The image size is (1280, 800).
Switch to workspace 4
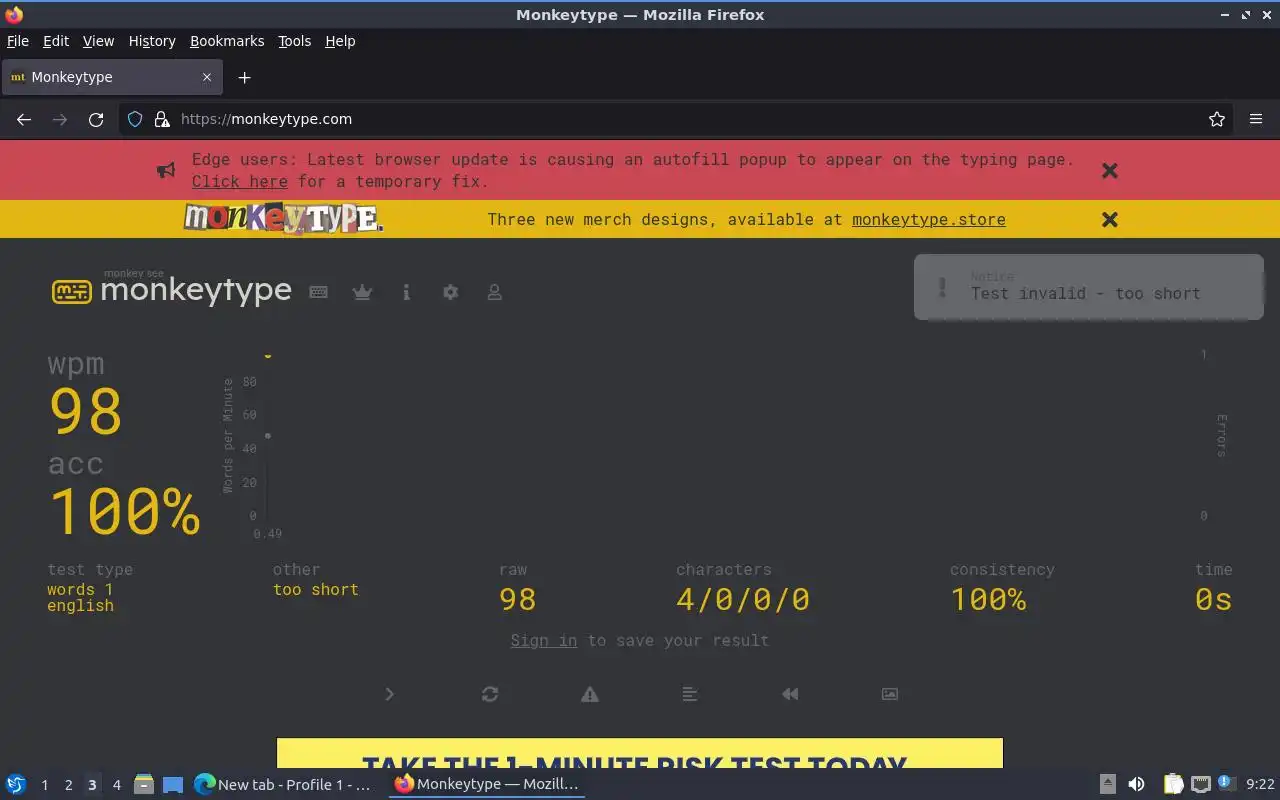116,785
